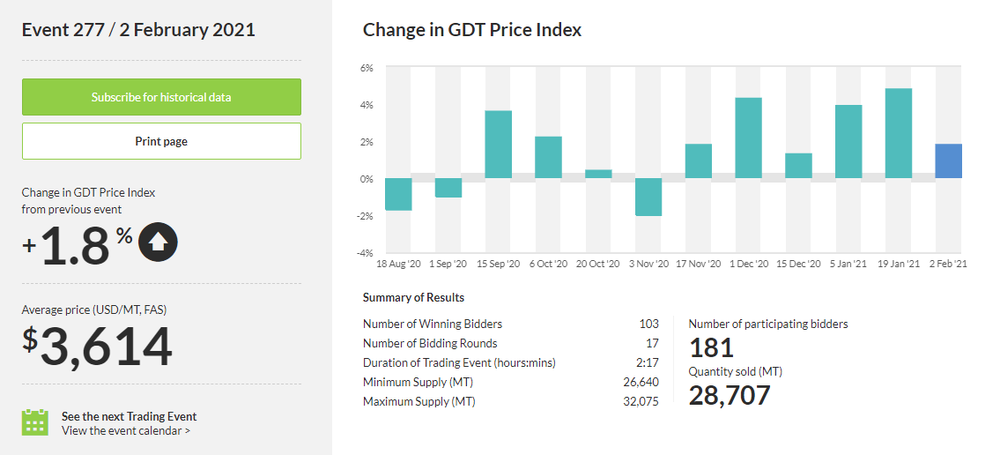The height and width of the screenshot is (455, 1000).
Task: Open View the event calendar link
Action: click(125, 431)
